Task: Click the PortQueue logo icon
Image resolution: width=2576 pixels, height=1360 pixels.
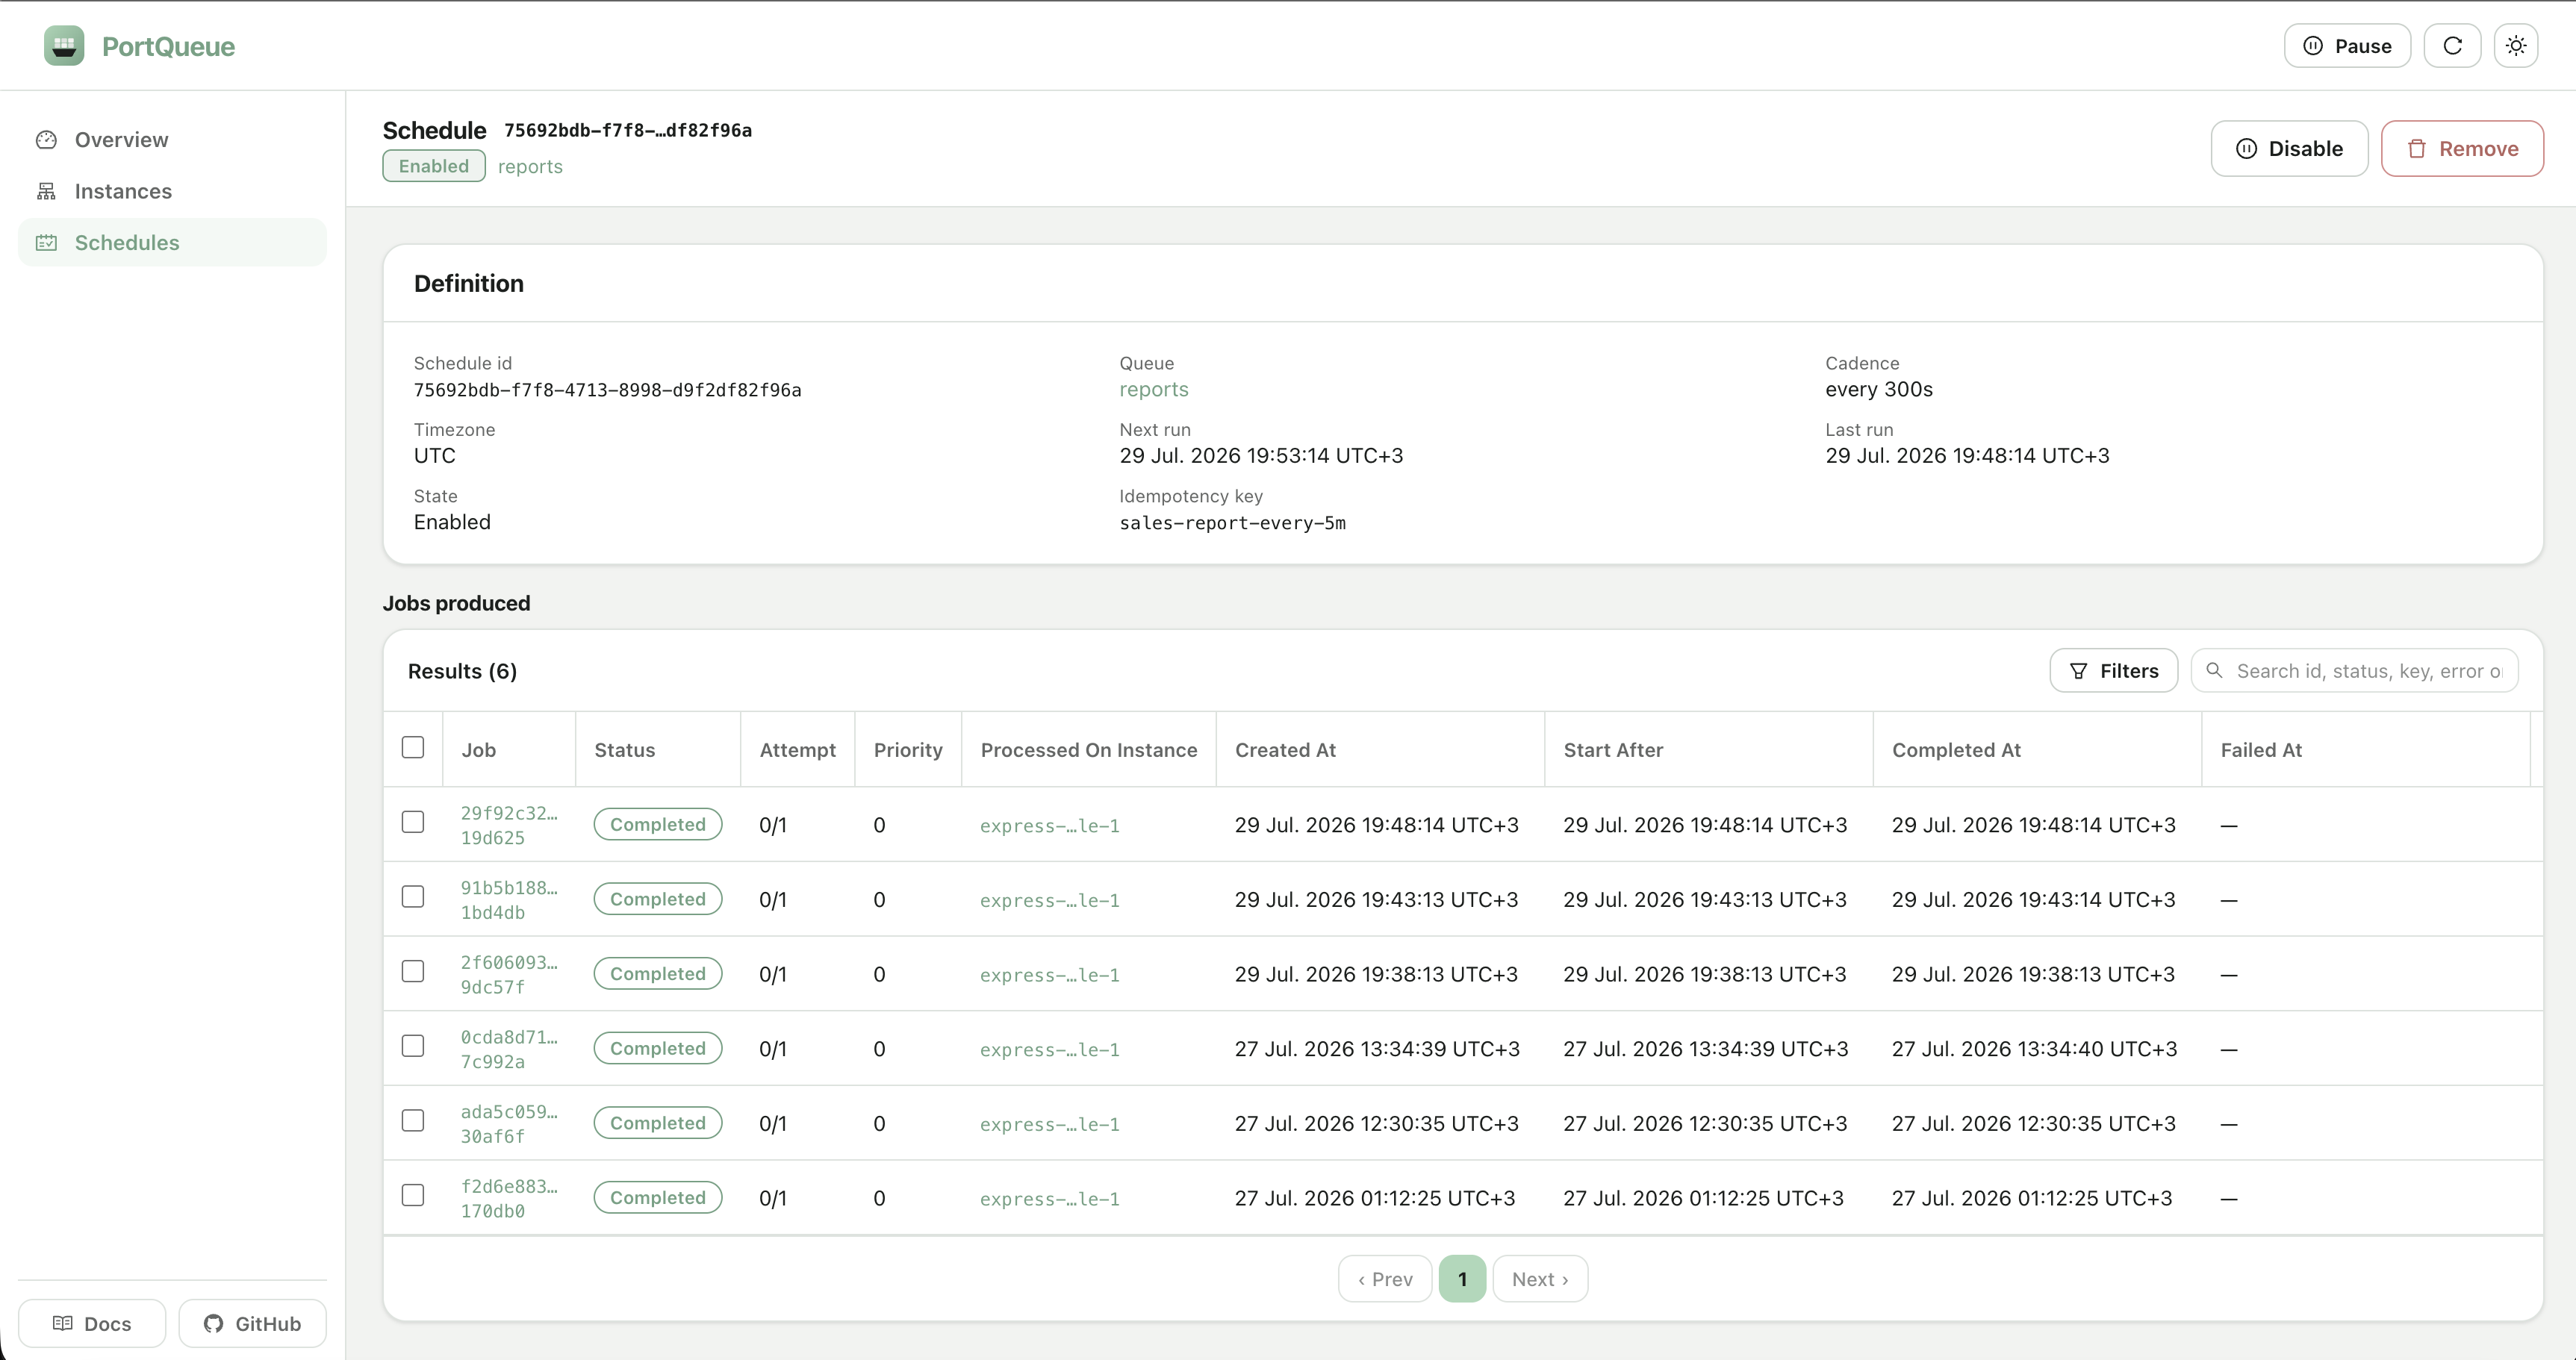Action: click(64, 46)
